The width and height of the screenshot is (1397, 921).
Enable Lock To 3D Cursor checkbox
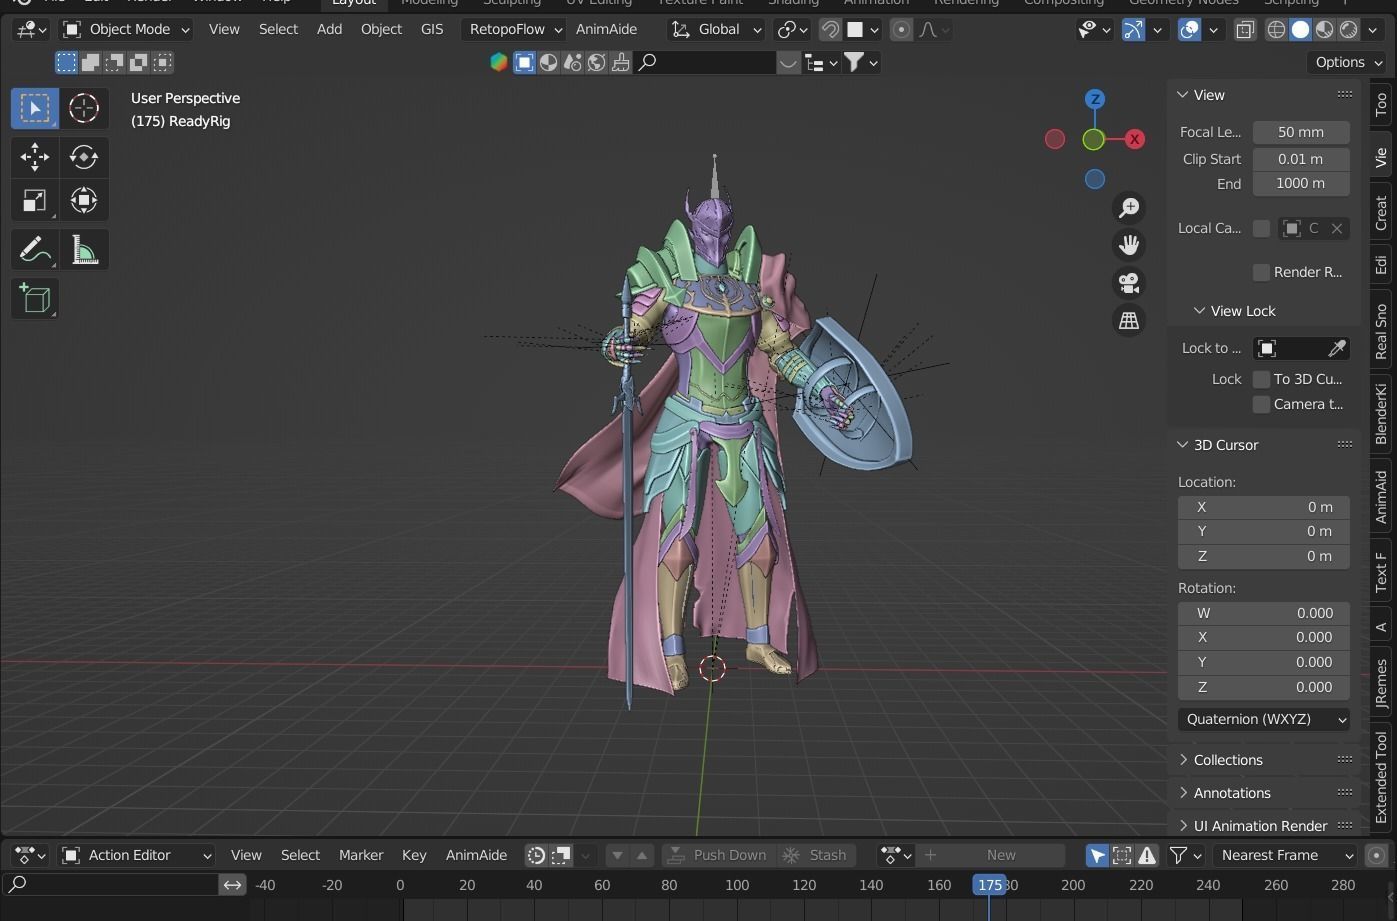coord(1261,379)
